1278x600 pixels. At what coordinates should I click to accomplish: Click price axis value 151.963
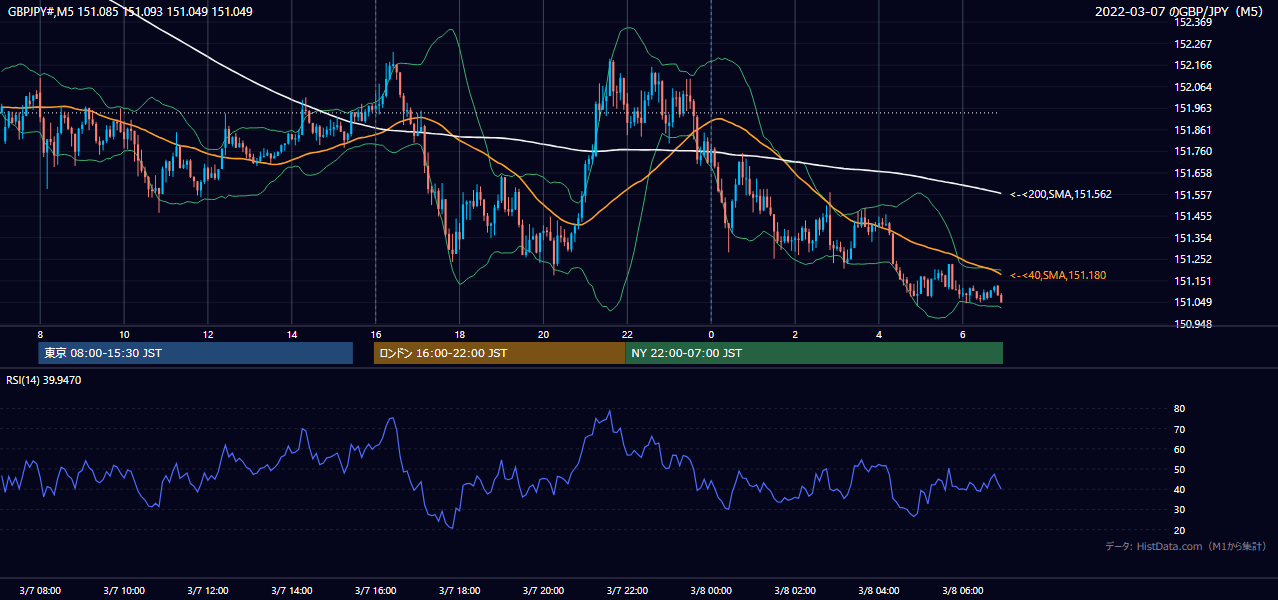[x=1192, y=108]
